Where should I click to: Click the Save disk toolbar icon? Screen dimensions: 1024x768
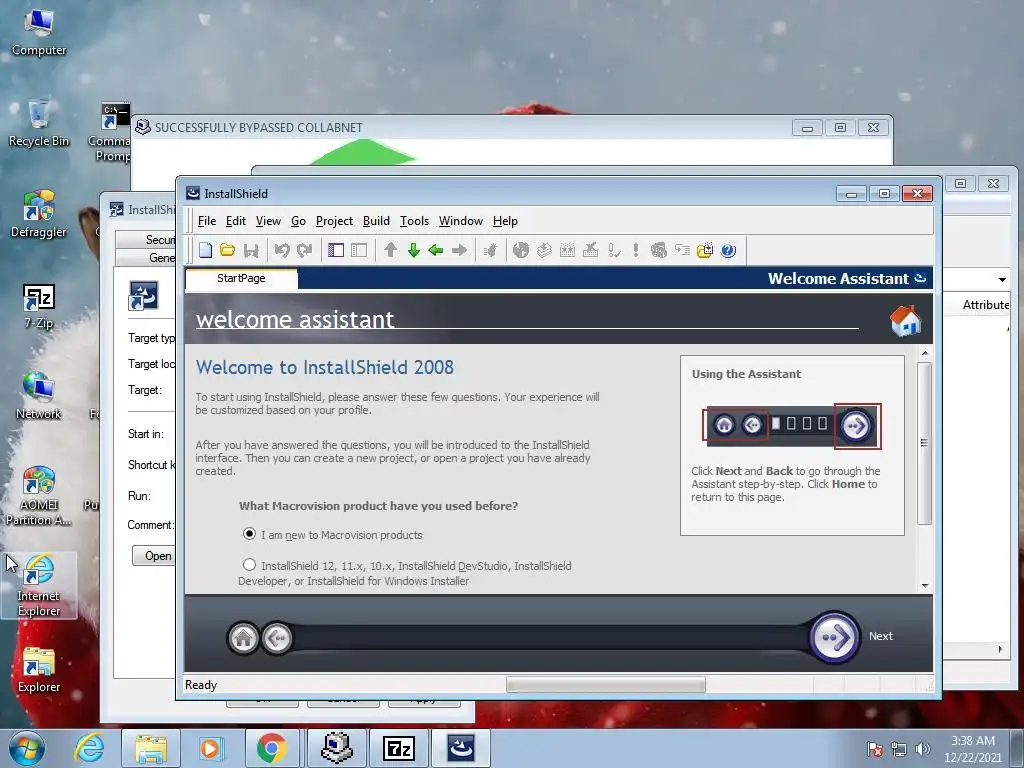(251, 250)
